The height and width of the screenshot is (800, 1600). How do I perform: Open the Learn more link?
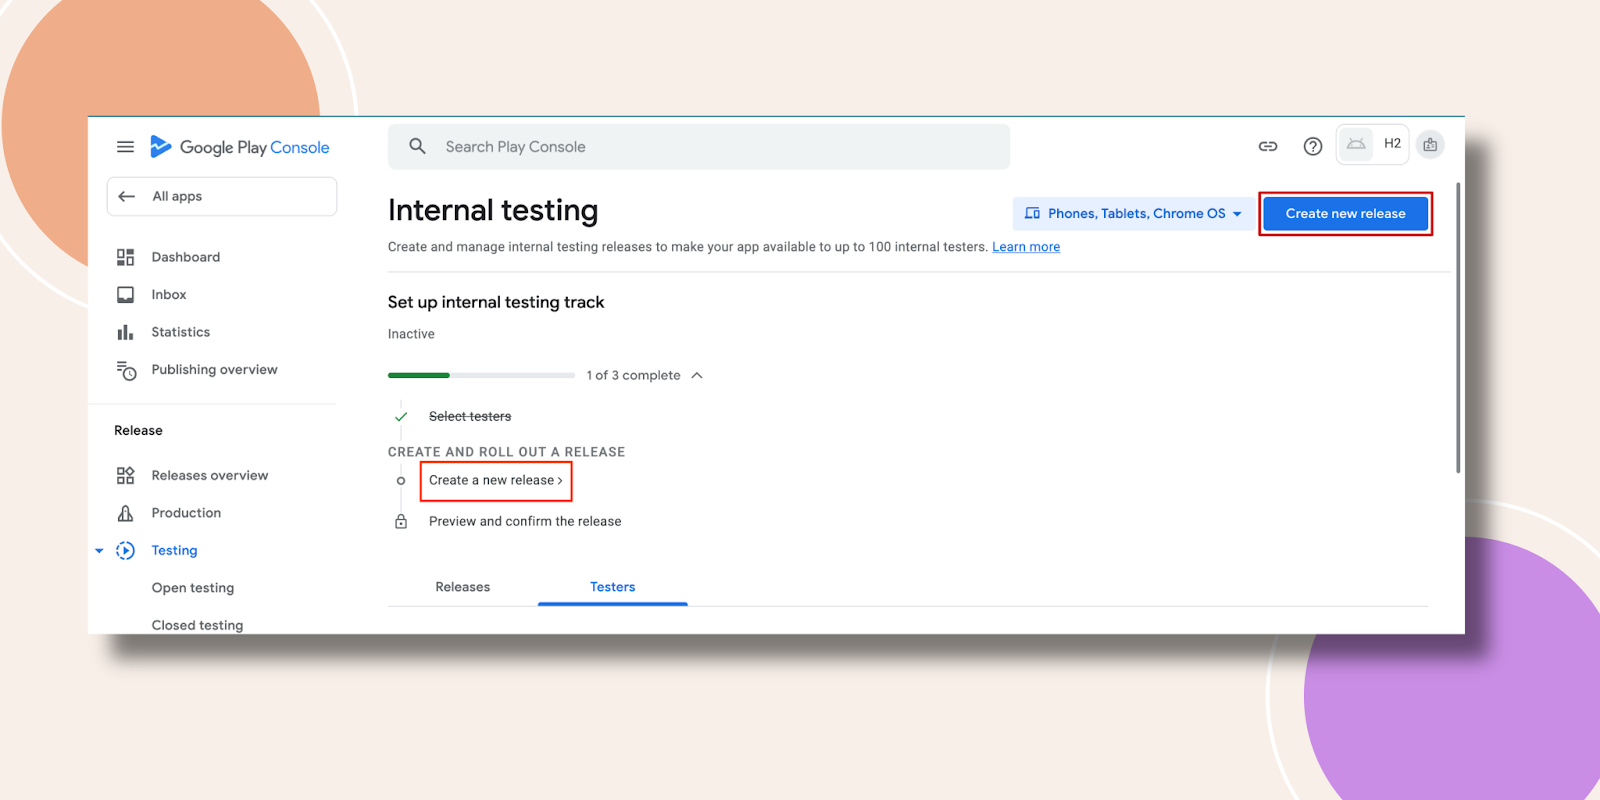(1026, 247)
